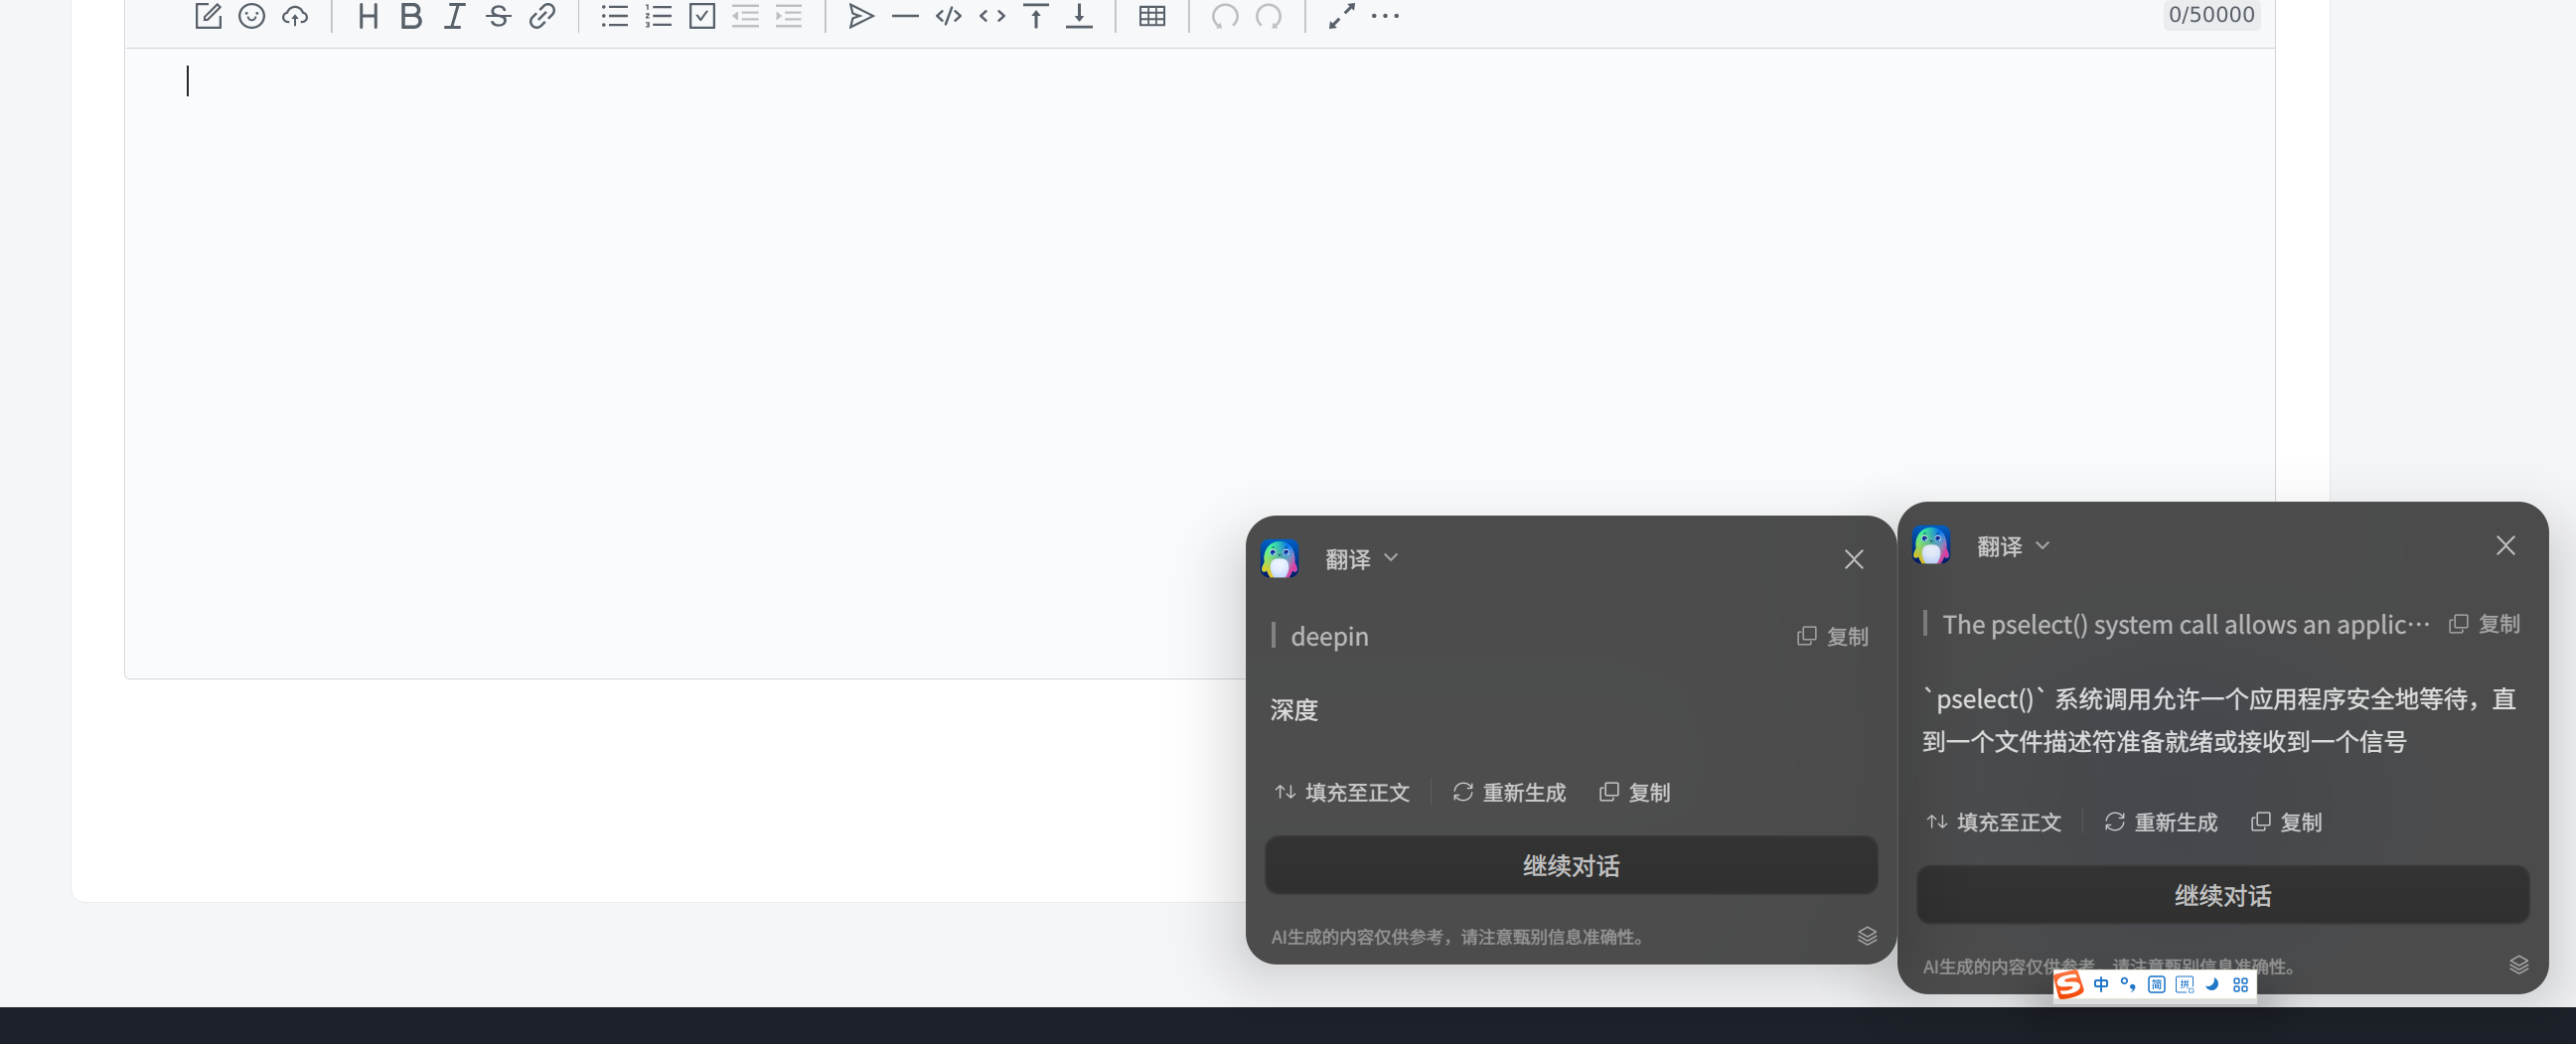This screenshot has height=1044, width=2576.
Task: Click the insert line after icon
Action: 1079,15
